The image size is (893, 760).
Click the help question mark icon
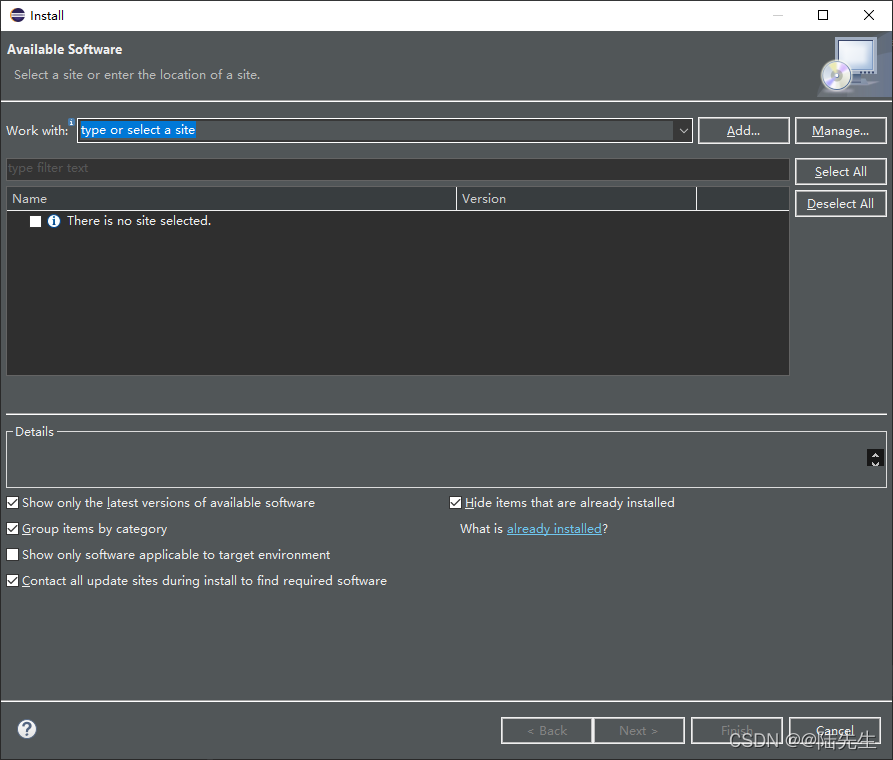click(x=26, y=729)
